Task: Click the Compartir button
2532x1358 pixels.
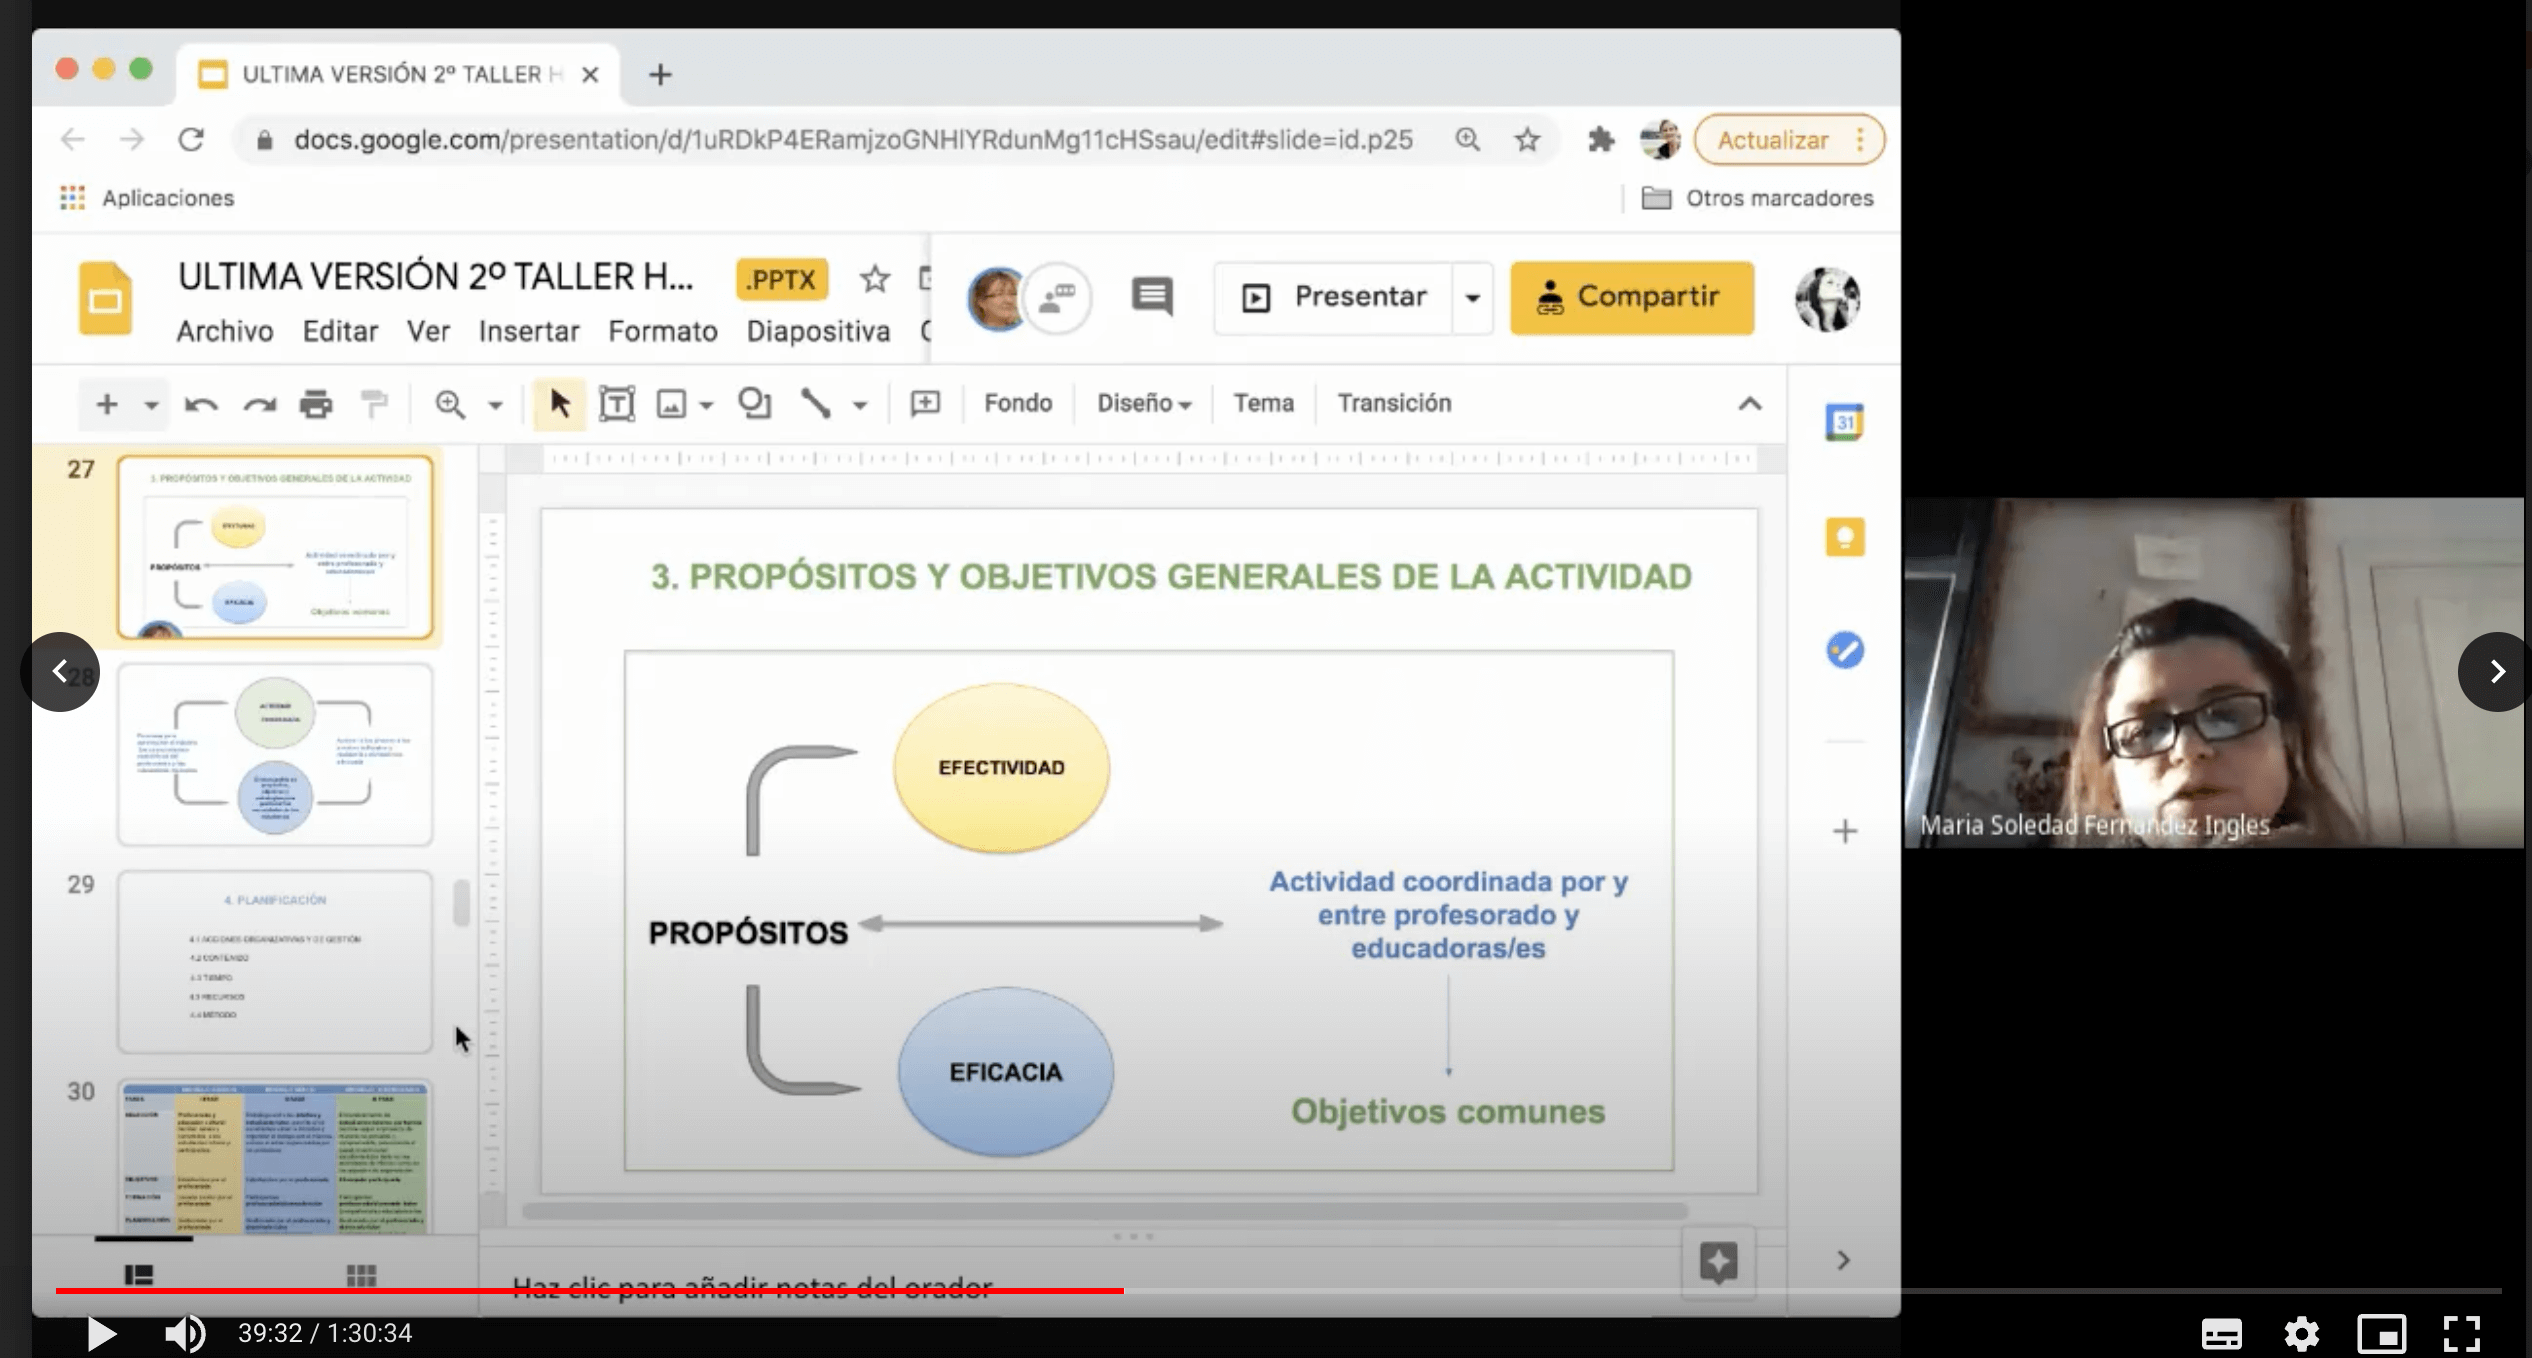Action: pos(1631,298)
